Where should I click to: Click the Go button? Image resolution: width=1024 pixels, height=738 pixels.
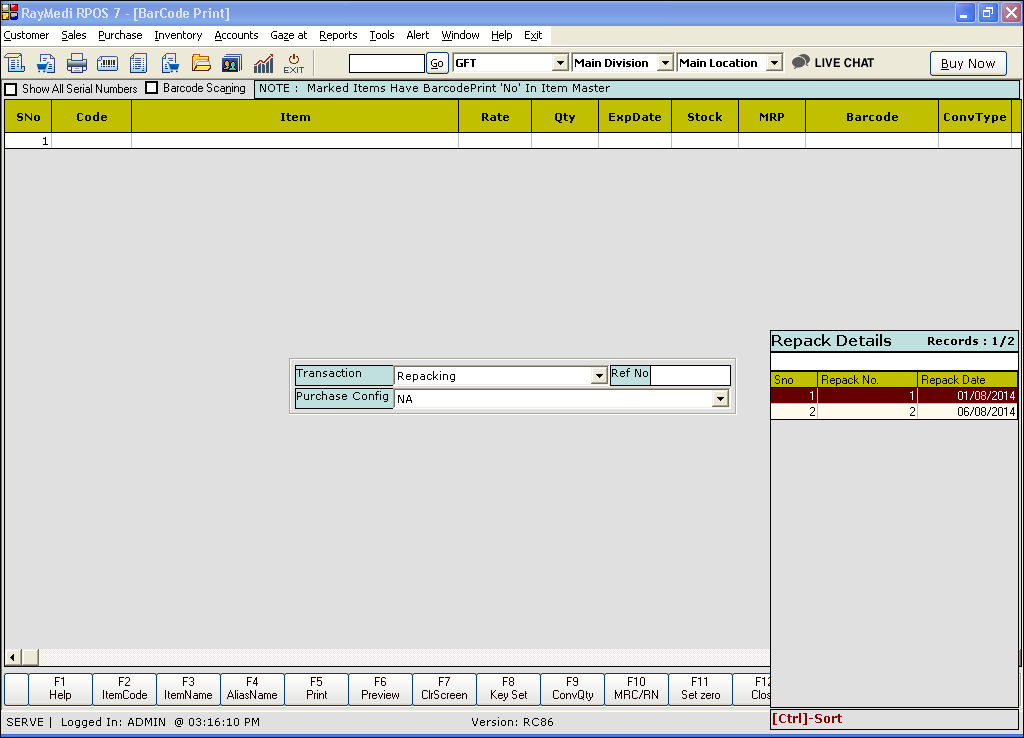tap(437, 63)
